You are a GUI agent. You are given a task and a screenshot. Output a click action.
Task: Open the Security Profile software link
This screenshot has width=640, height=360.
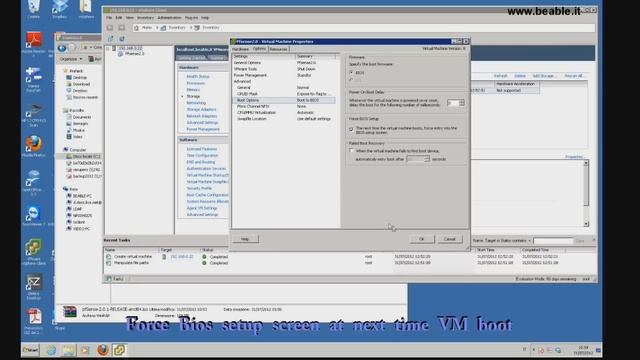199,188
